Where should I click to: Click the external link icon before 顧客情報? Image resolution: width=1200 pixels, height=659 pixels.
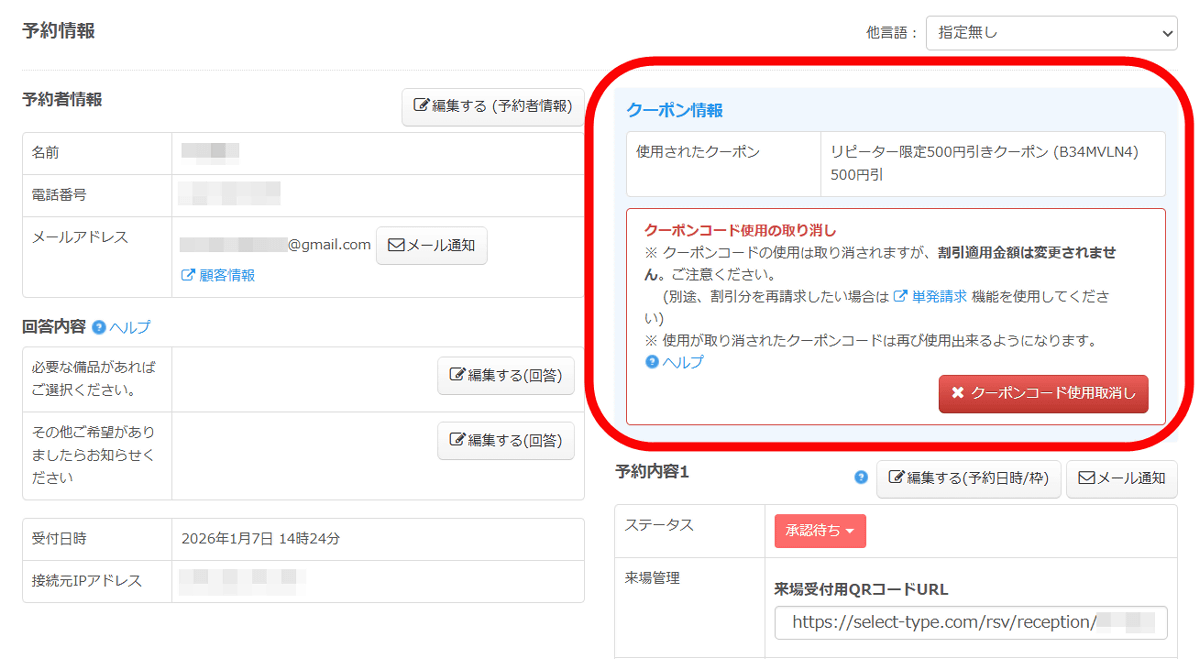(187, 275)
